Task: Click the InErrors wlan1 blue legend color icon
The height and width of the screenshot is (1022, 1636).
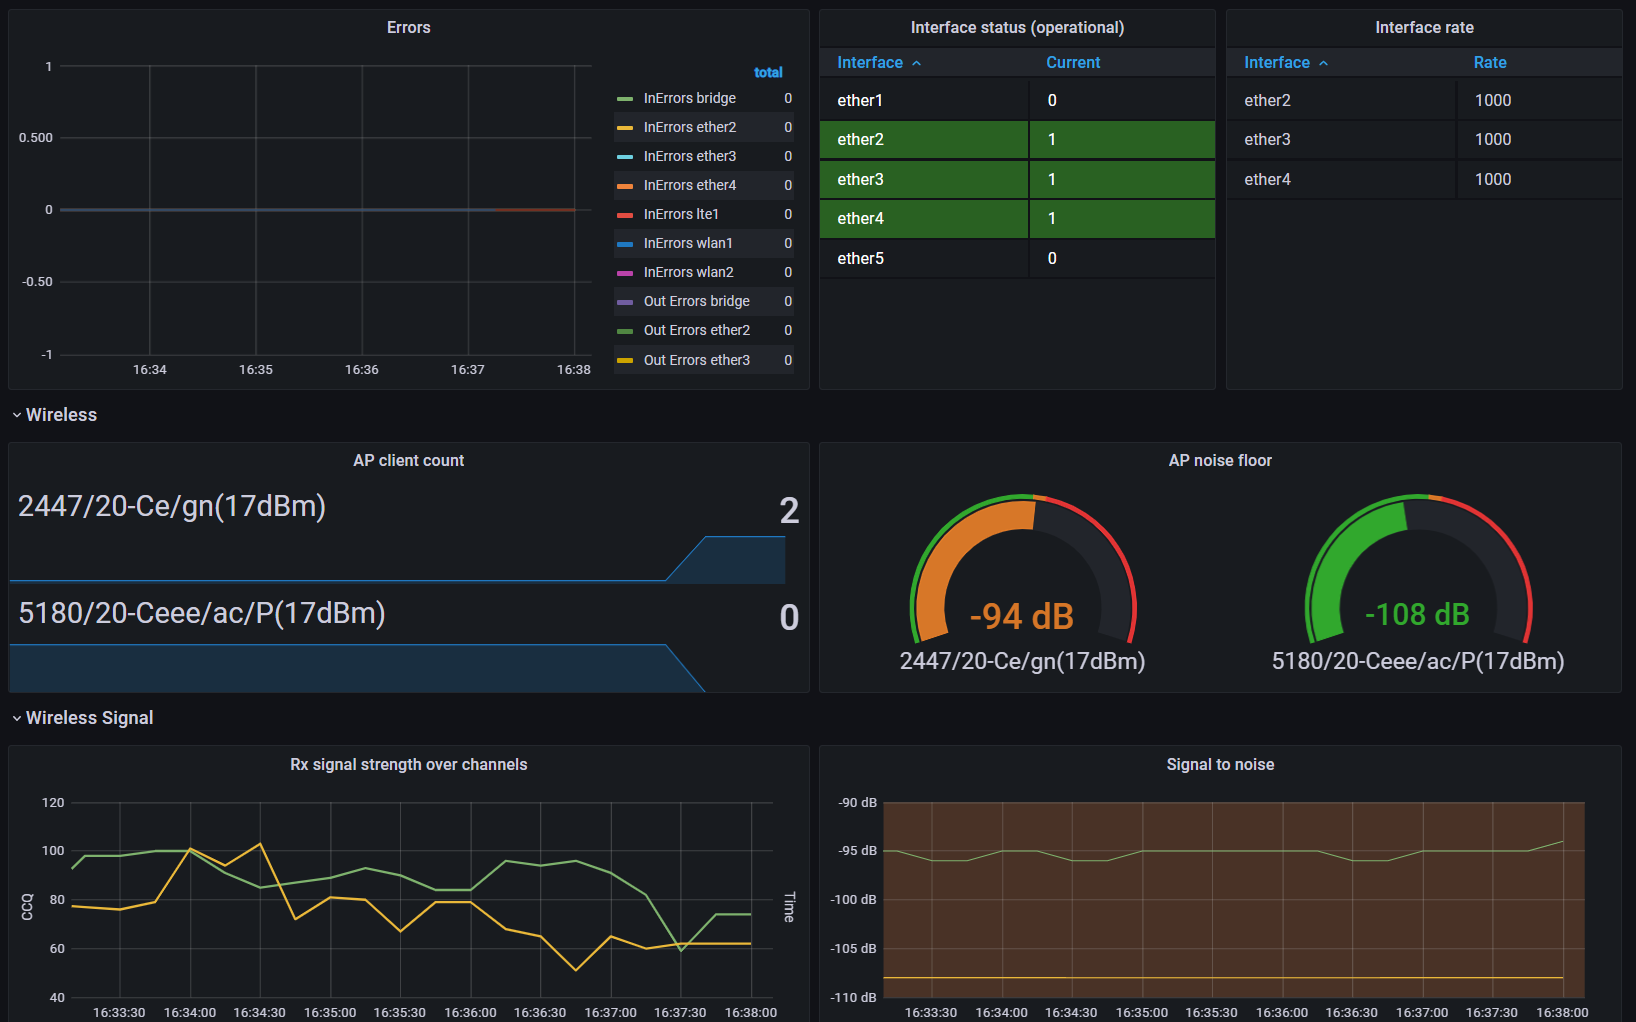Action: (625, 244)
